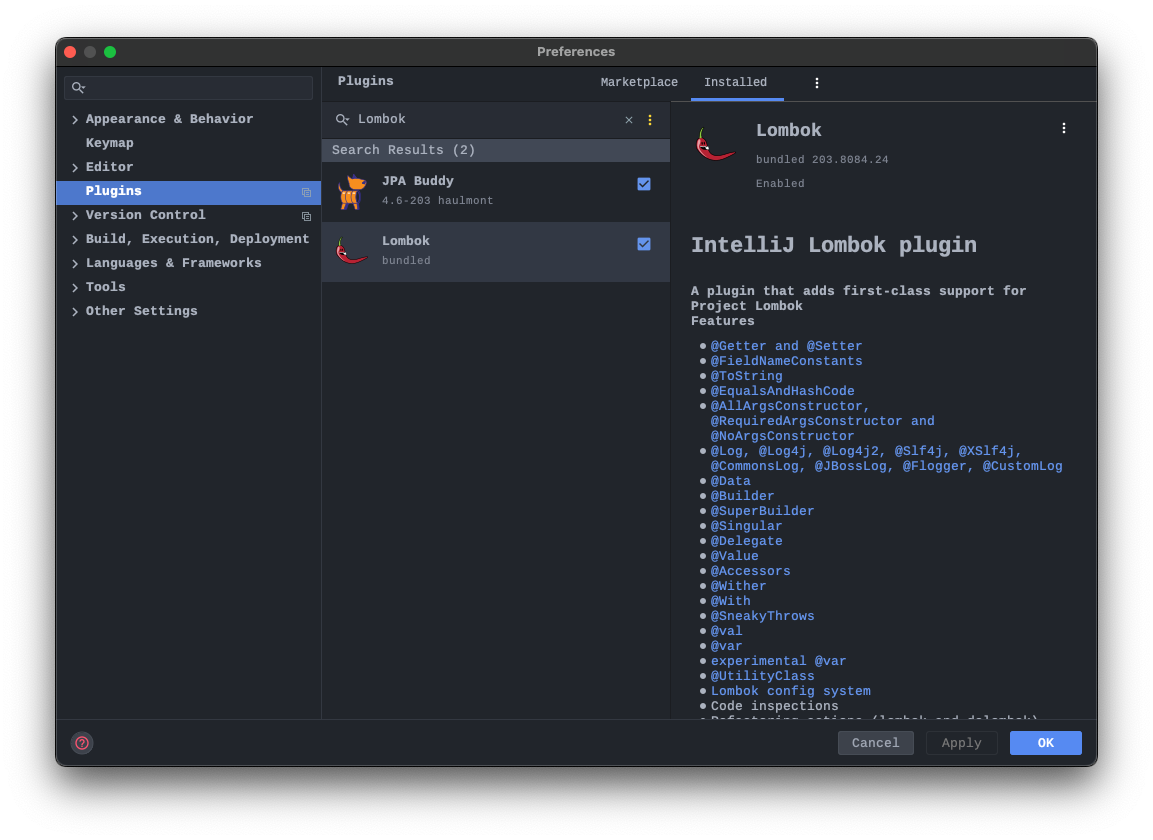Open the @With link
This screenshot has width=1153, height=840.
click(730, 601)
